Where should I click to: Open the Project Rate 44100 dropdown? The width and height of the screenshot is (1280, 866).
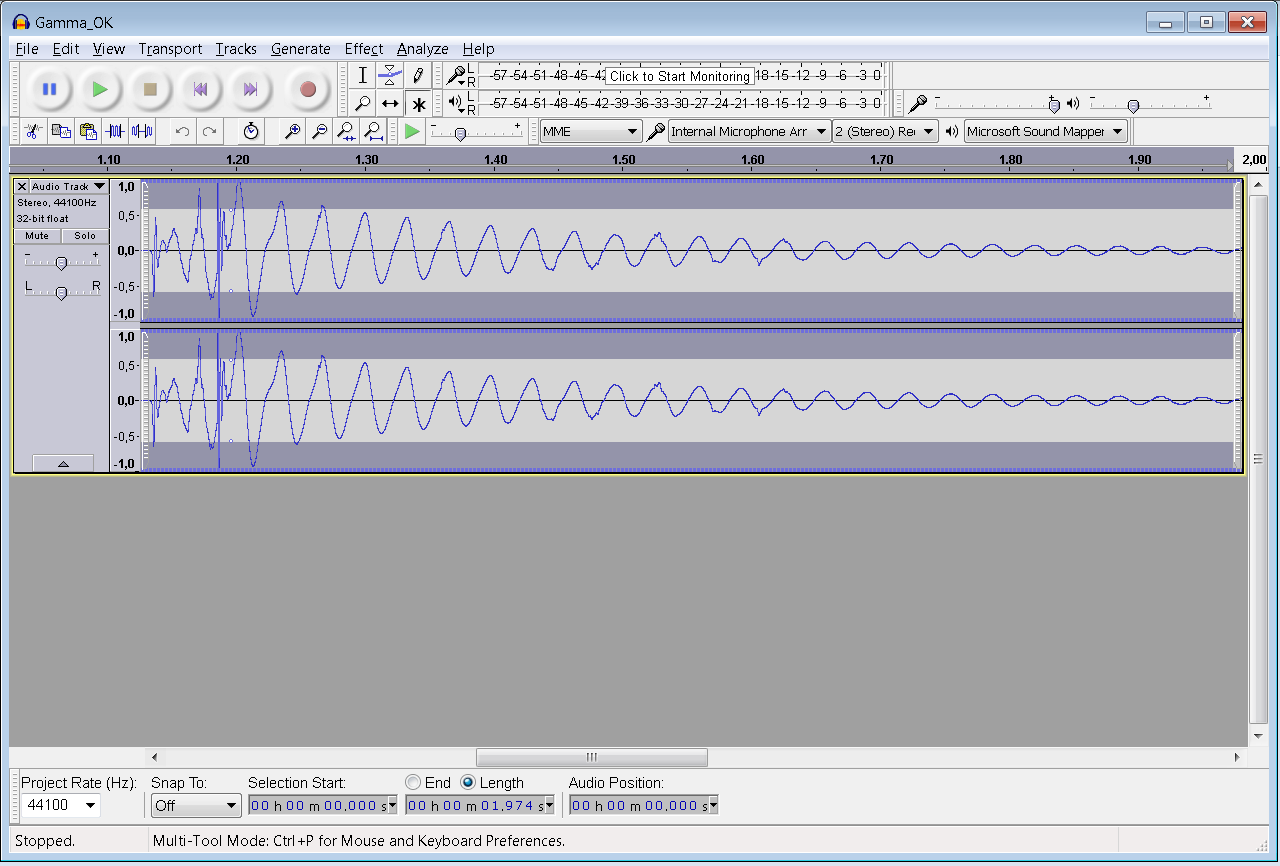pyautogui.click(x=60, y=805)
